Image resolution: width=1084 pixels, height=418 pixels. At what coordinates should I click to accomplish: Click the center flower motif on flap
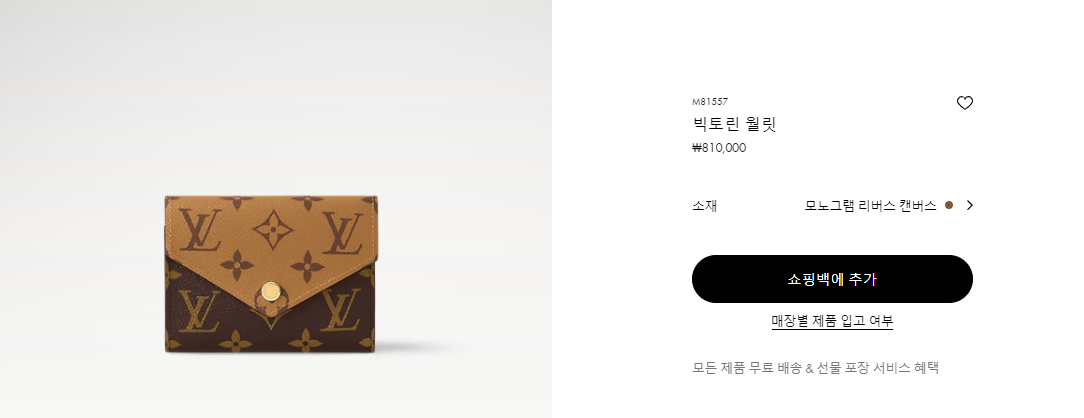272,230
